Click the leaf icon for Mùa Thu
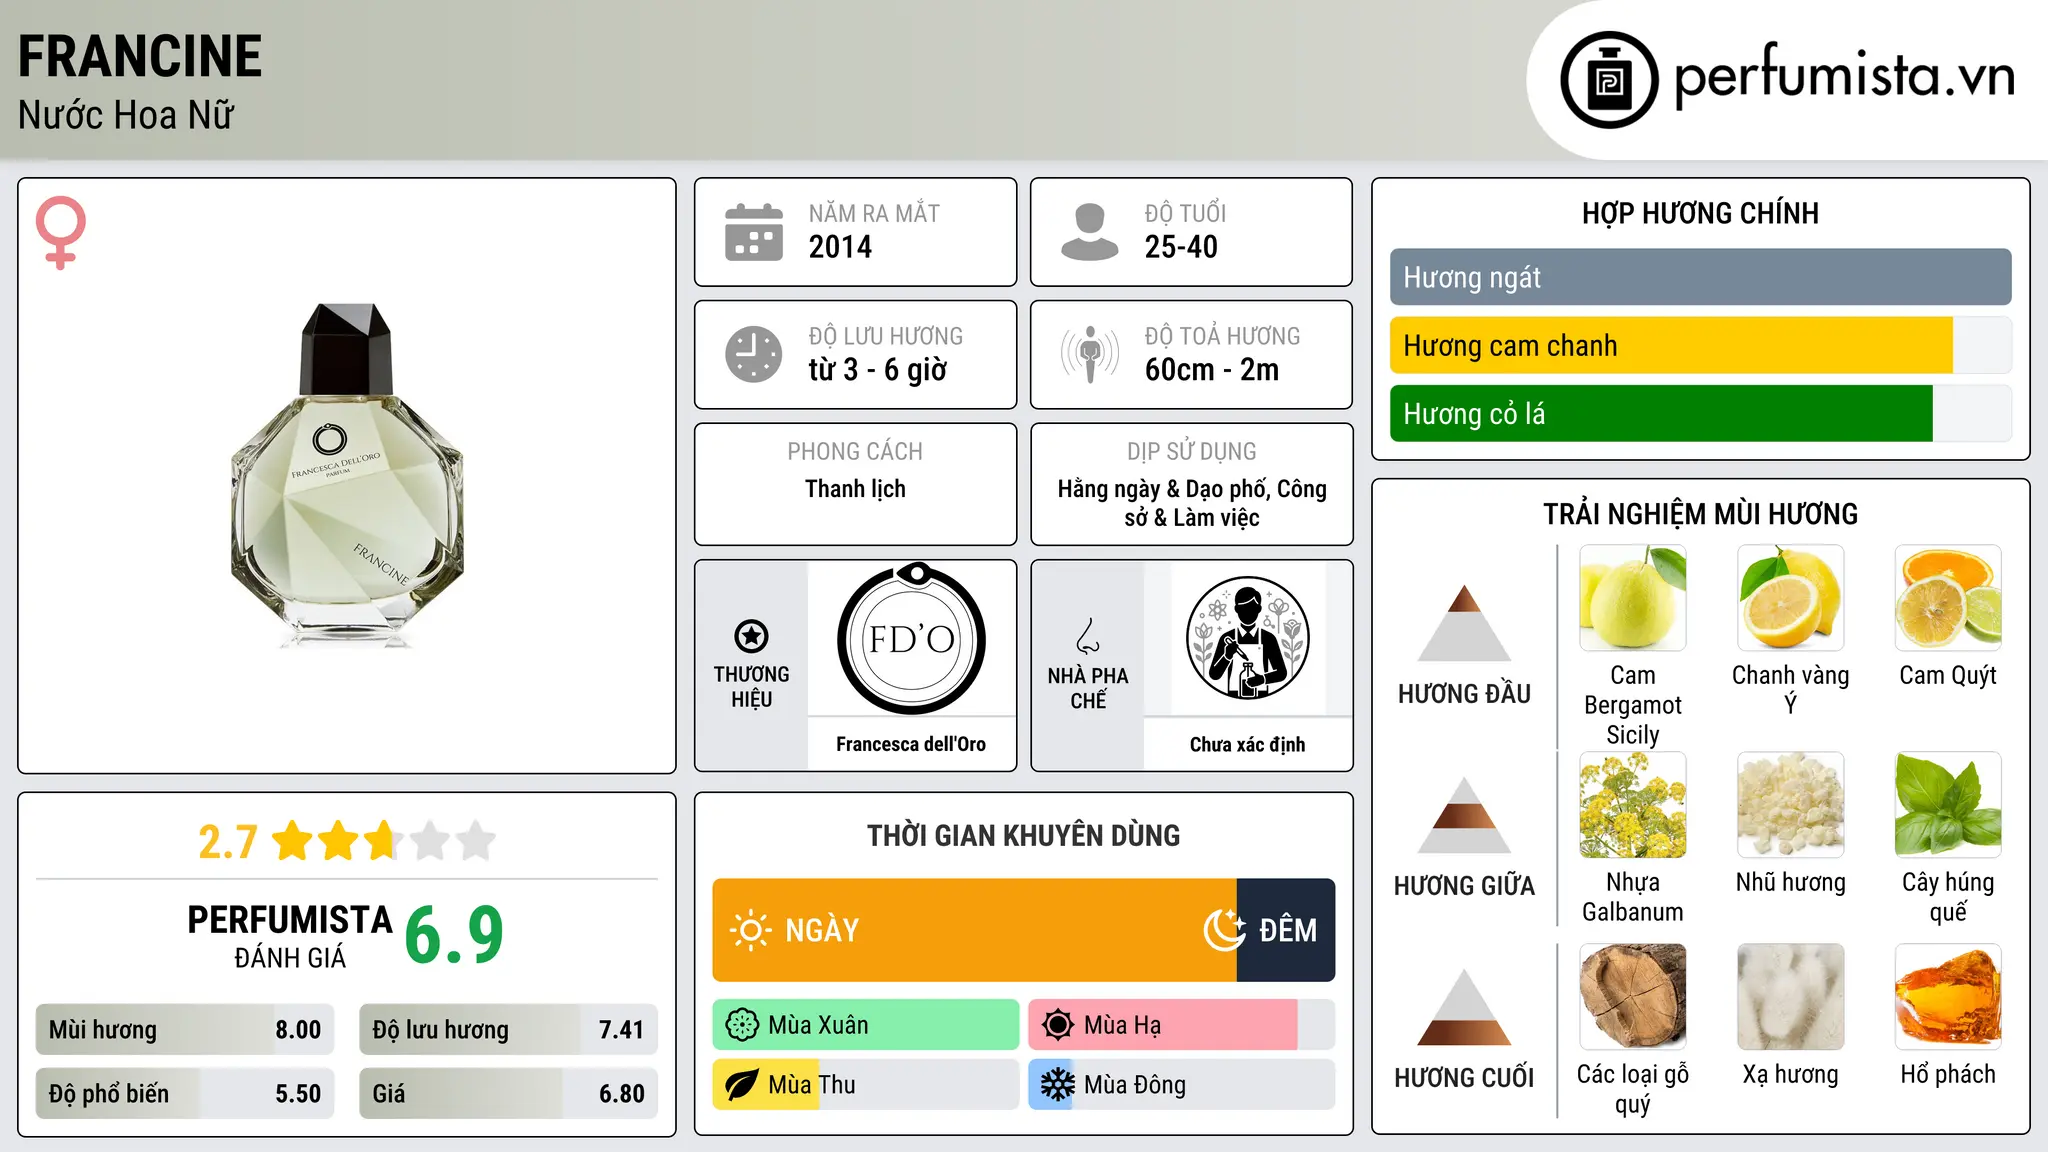 tap(742, 1085)
